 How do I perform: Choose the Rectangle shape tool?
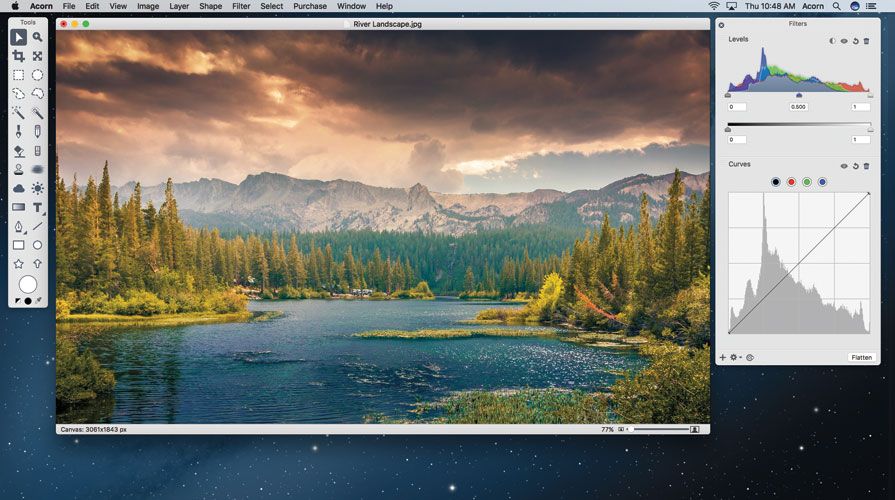(18, 245)
